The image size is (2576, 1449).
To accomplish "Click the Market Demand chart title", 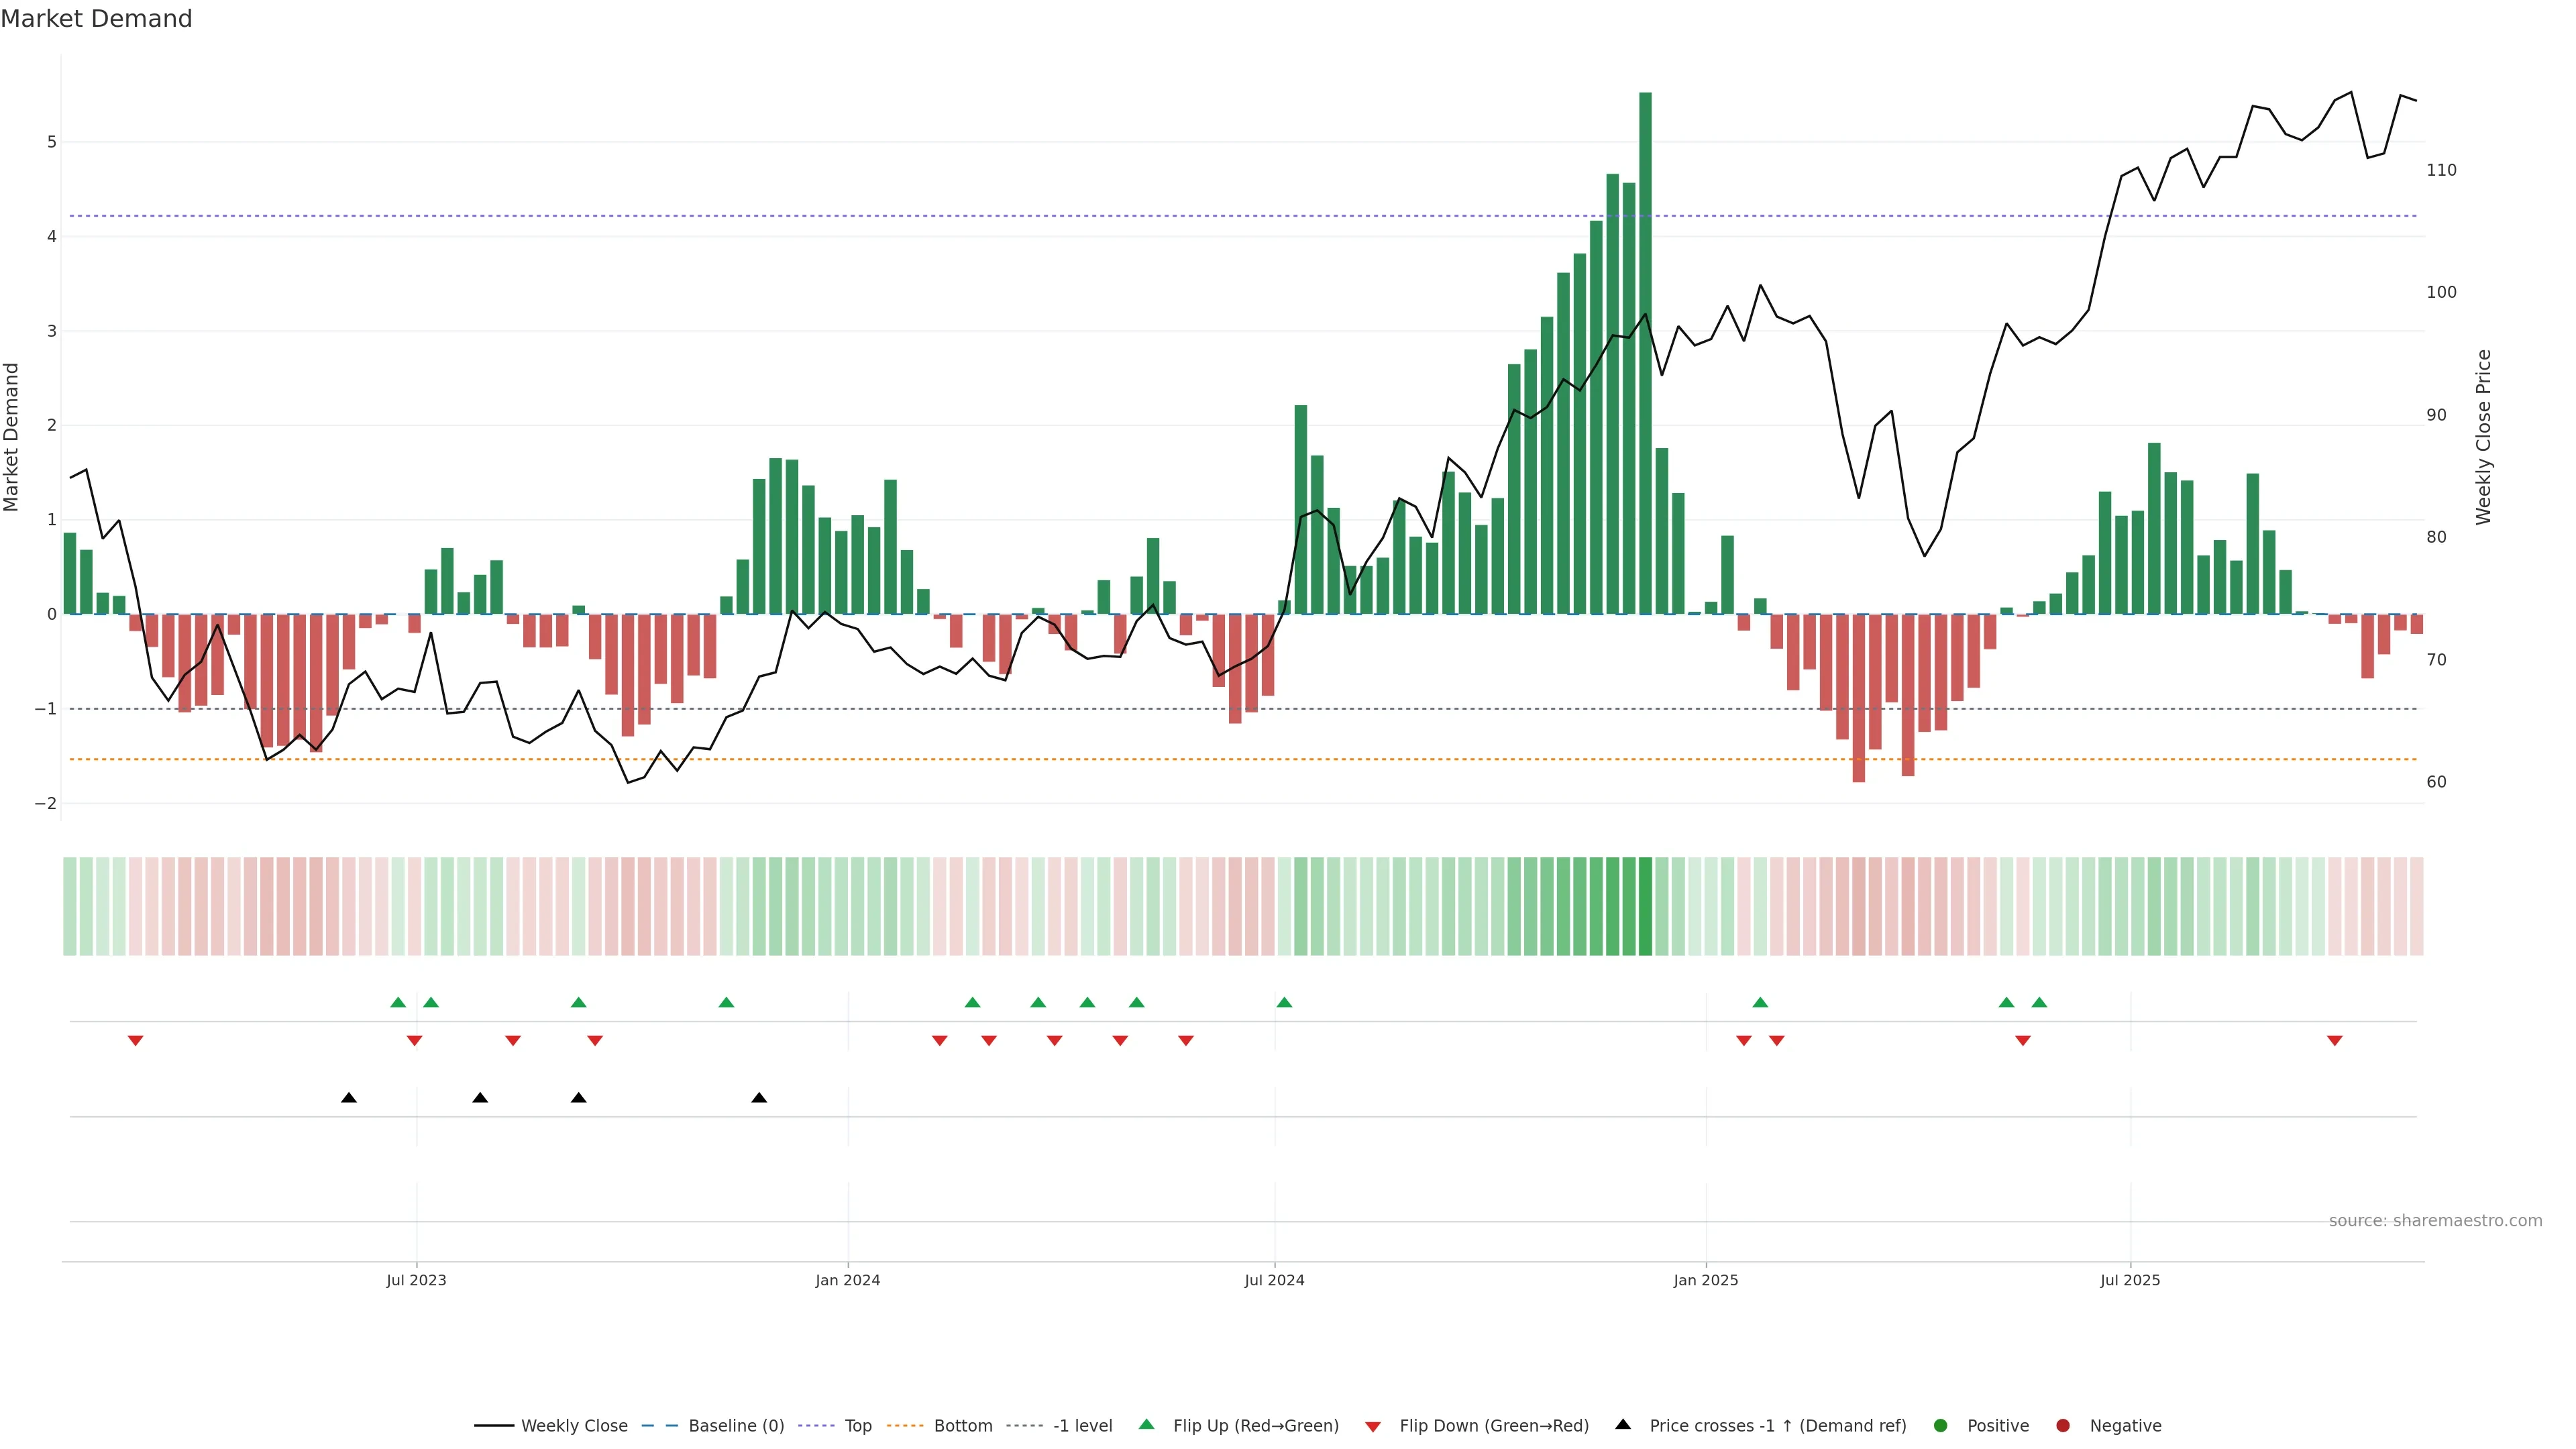I will pyautogui.click(x=96, y=19).
